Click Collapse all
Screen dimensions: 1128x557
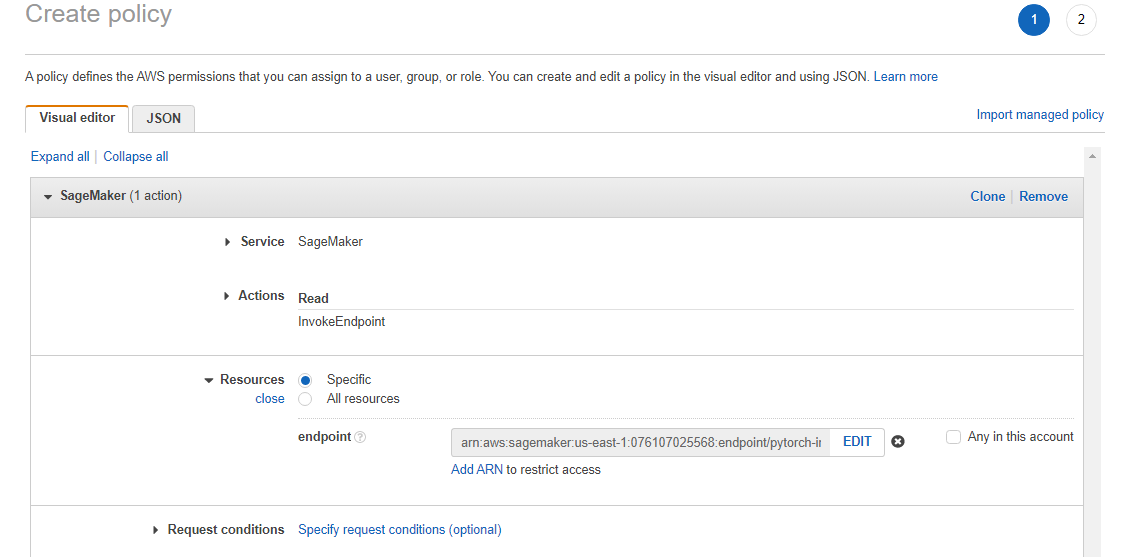pyautogui.click(x=136, y=156)
